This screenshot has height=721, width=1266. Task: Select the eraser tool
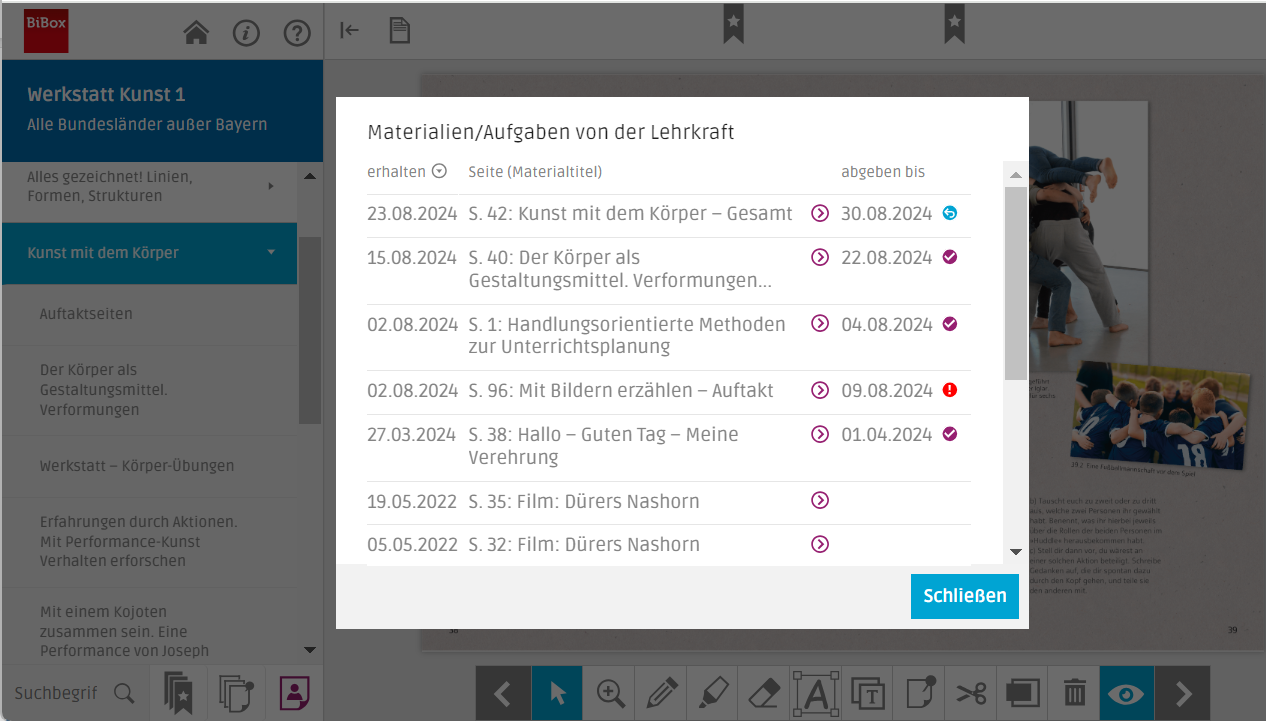(765, 693)
